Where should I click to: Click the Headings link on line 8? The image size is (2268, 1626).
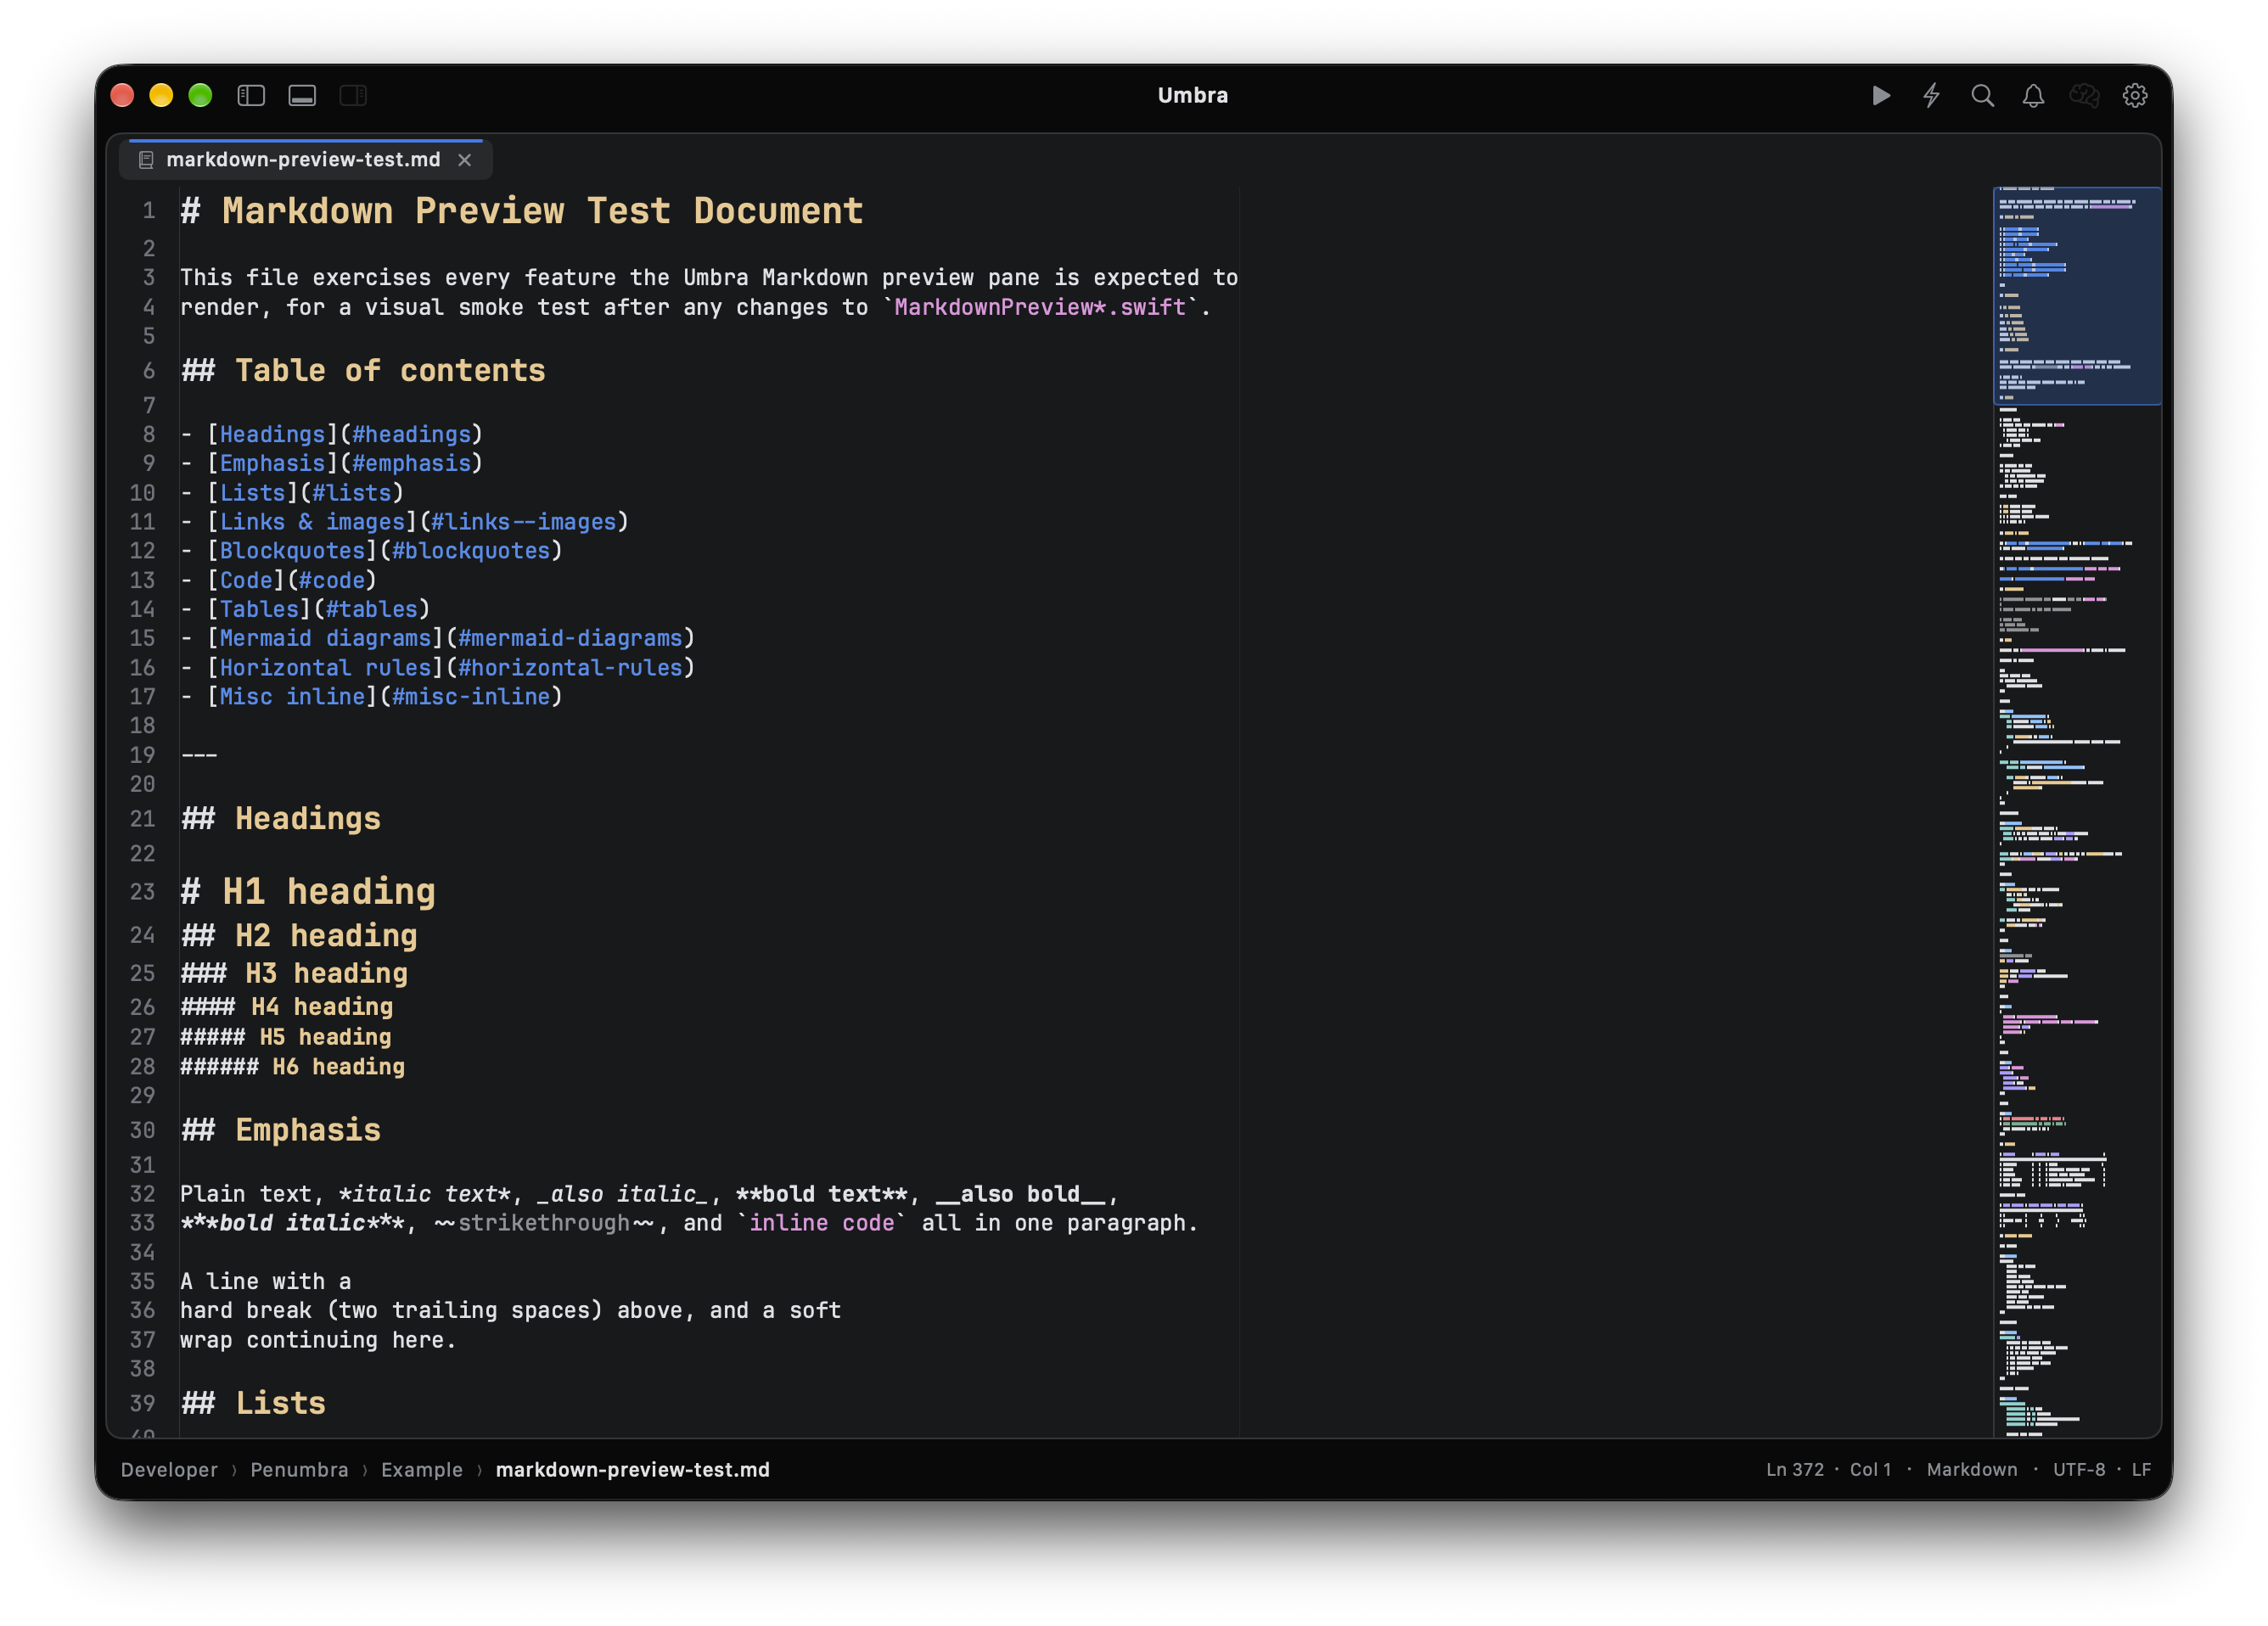click(272, 434)
